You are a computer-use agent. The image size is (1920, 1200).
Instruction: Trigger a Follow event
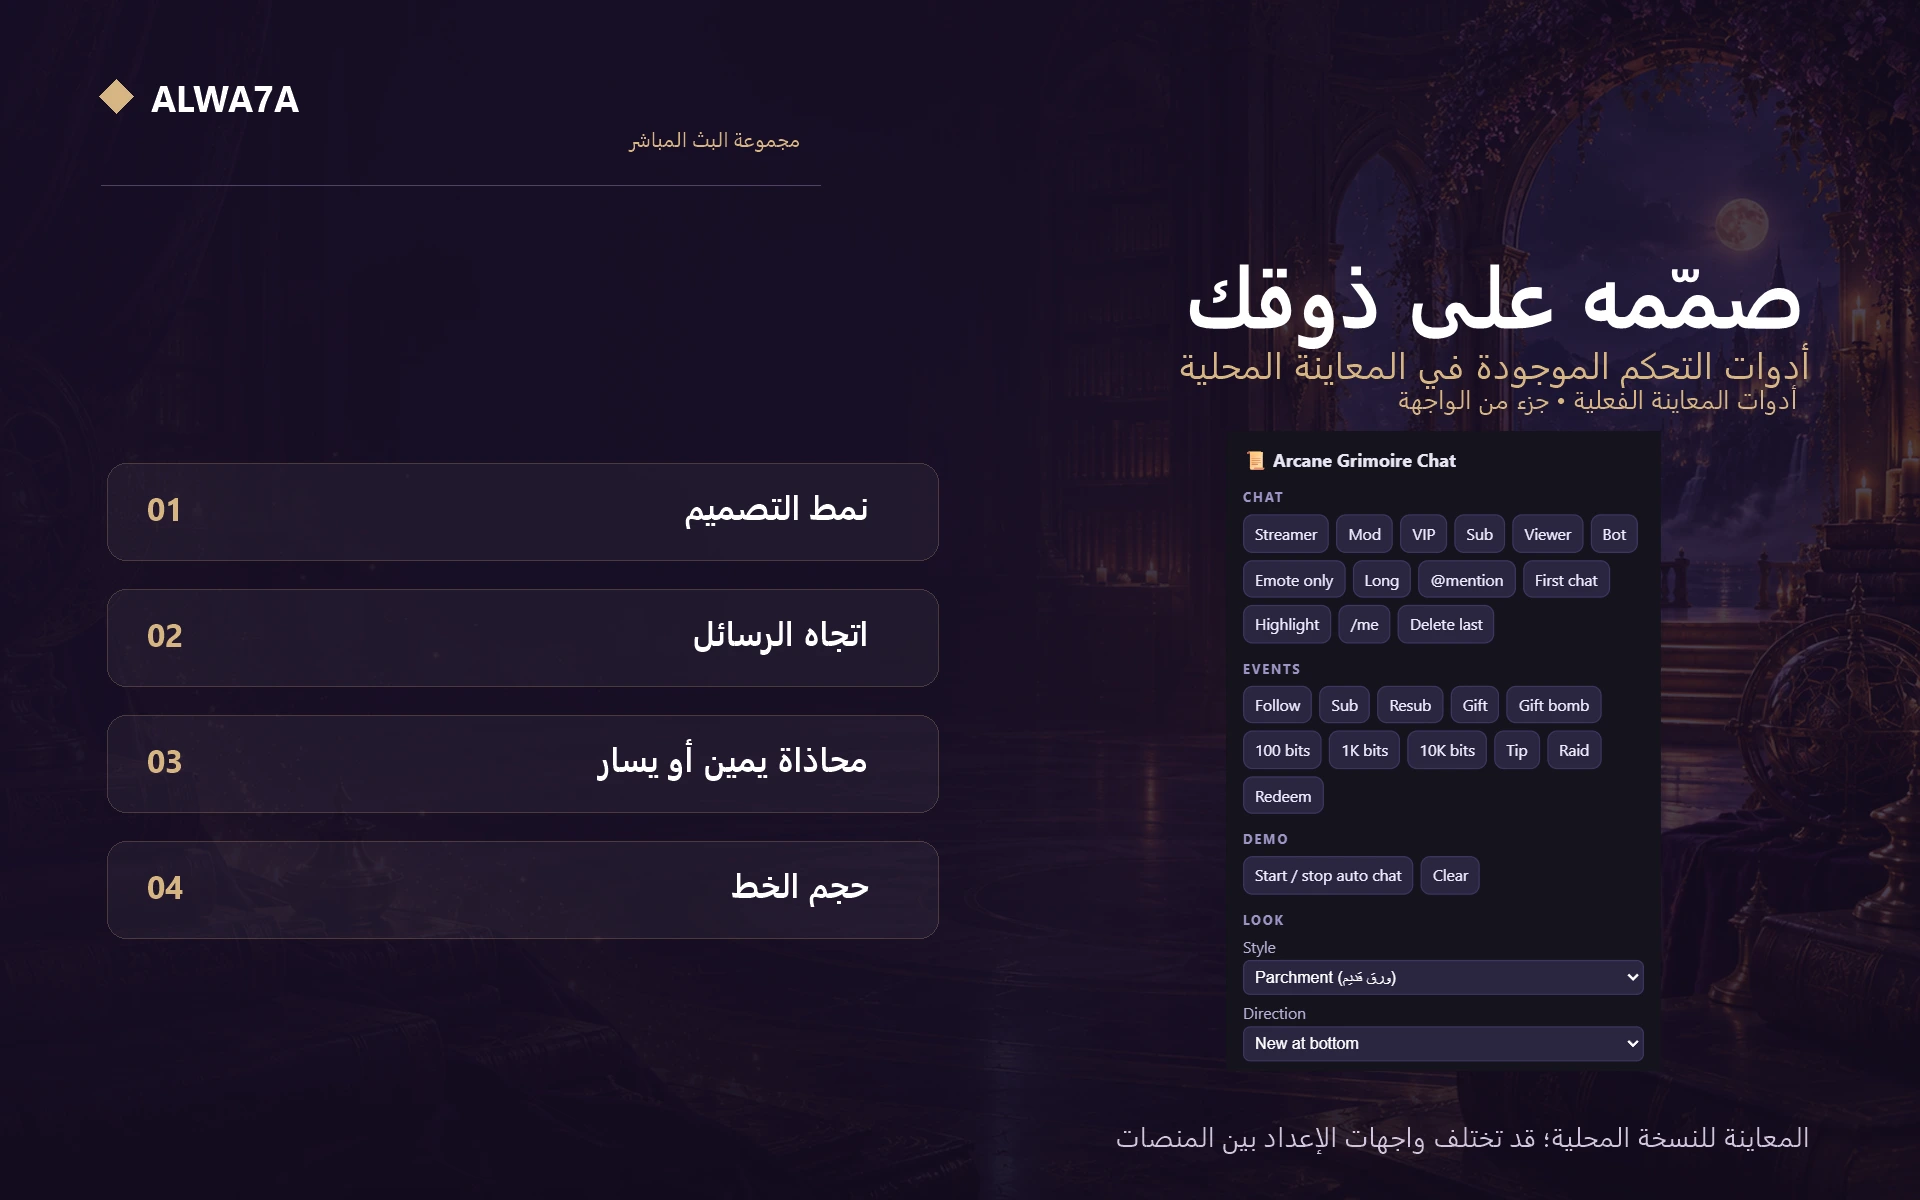click(x=1278, y=705)
